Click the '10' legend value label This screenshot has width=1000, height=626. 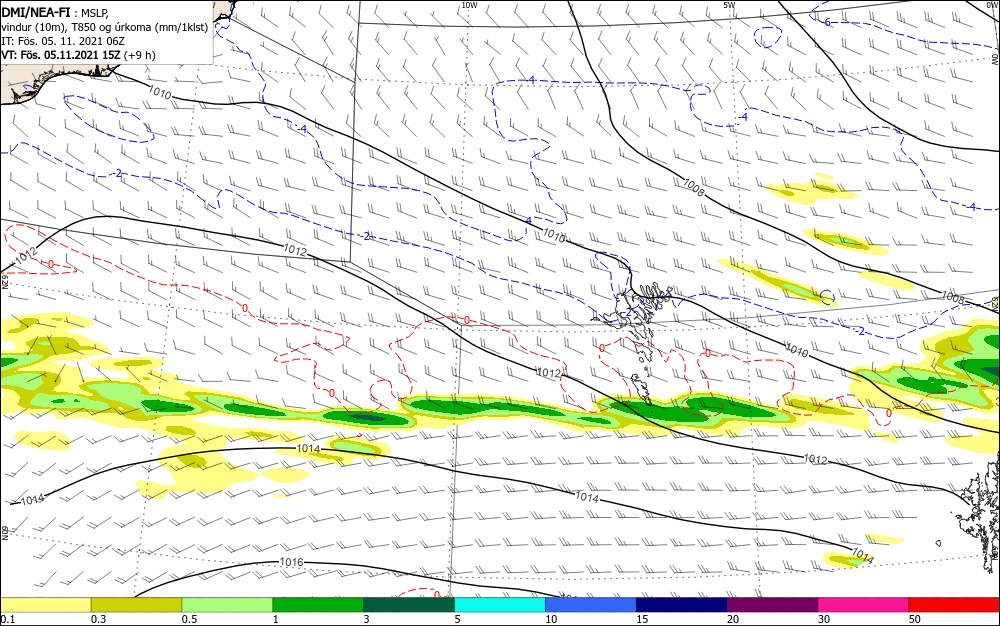click(x=551, y=619)
